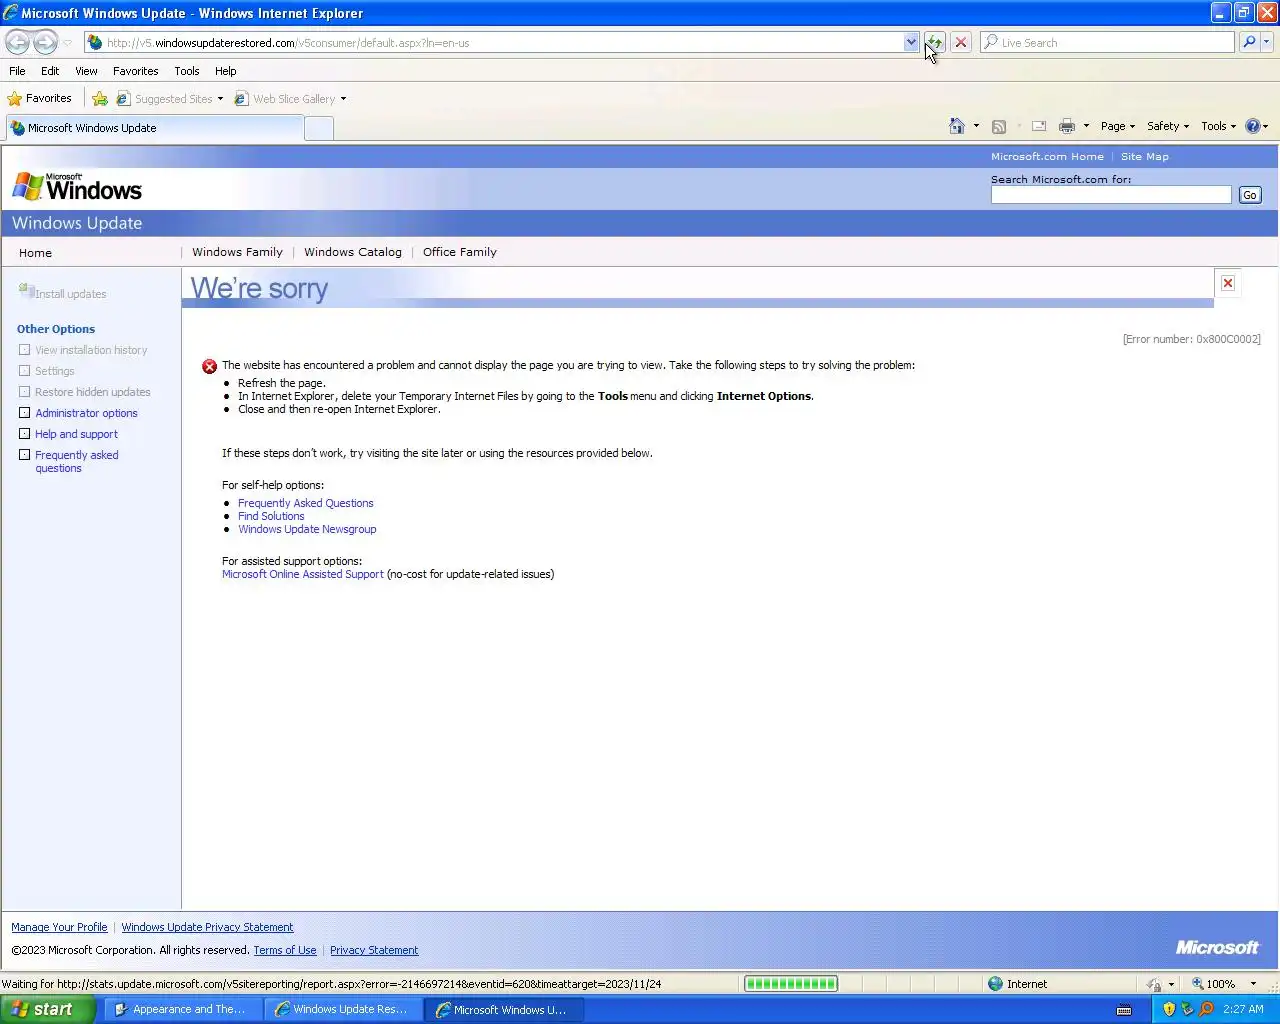The image size is (1280, 1024).
Task: Click the zoom magnifier icon in status bar
Action: pyautogui.click(x=1197, y=983)
